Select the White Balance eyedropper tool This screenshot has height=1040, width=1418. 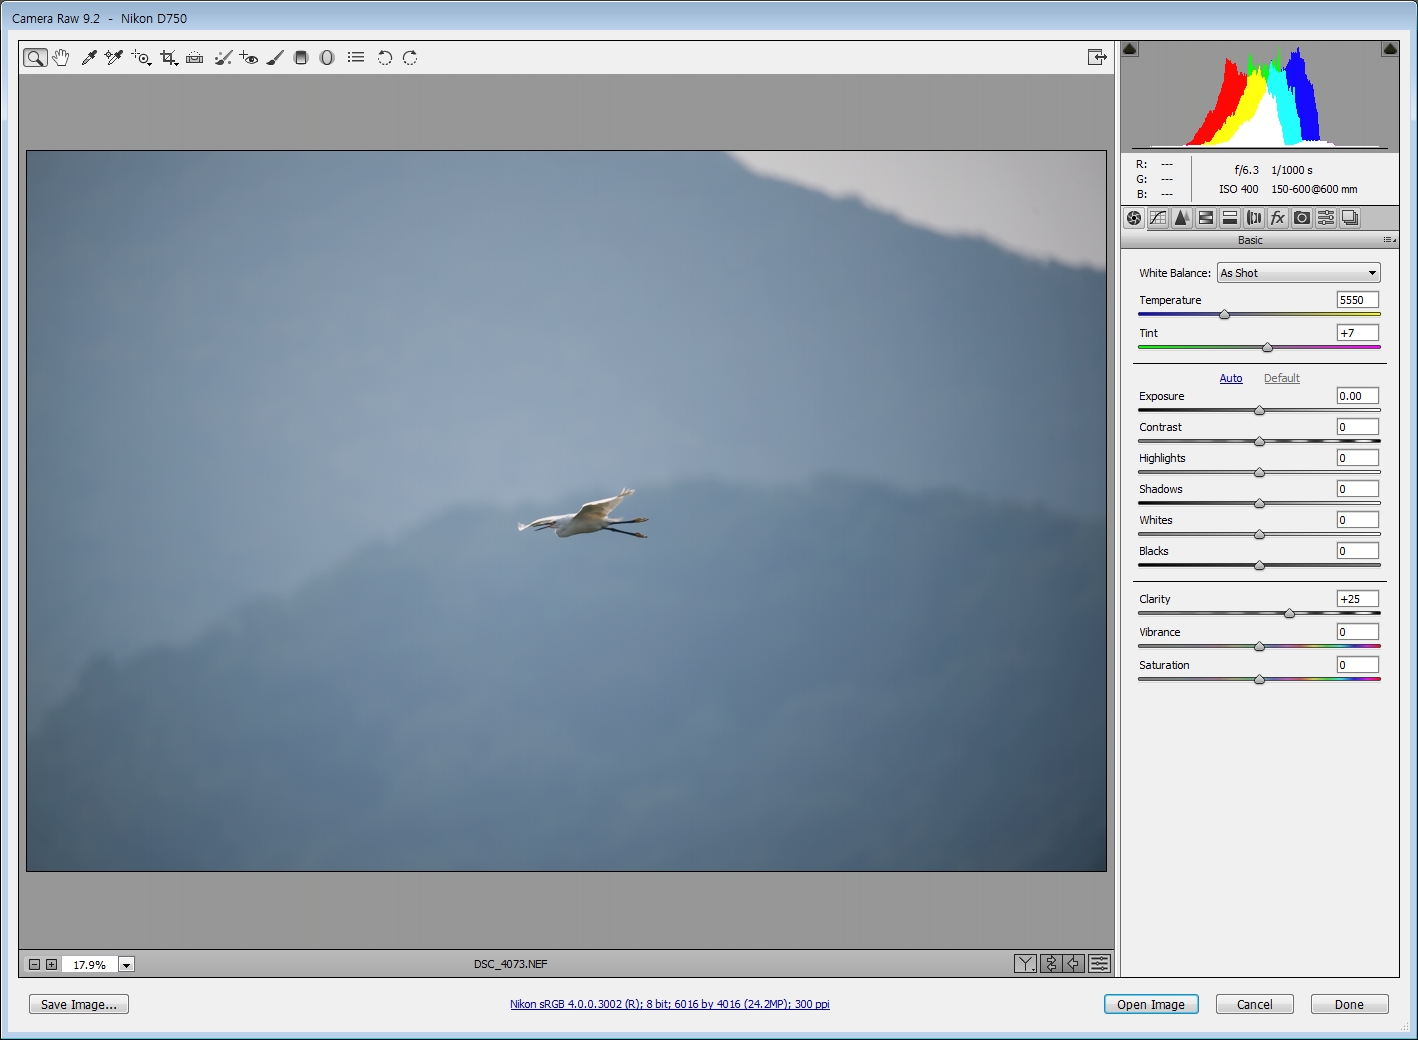click(x=89, y=58)
